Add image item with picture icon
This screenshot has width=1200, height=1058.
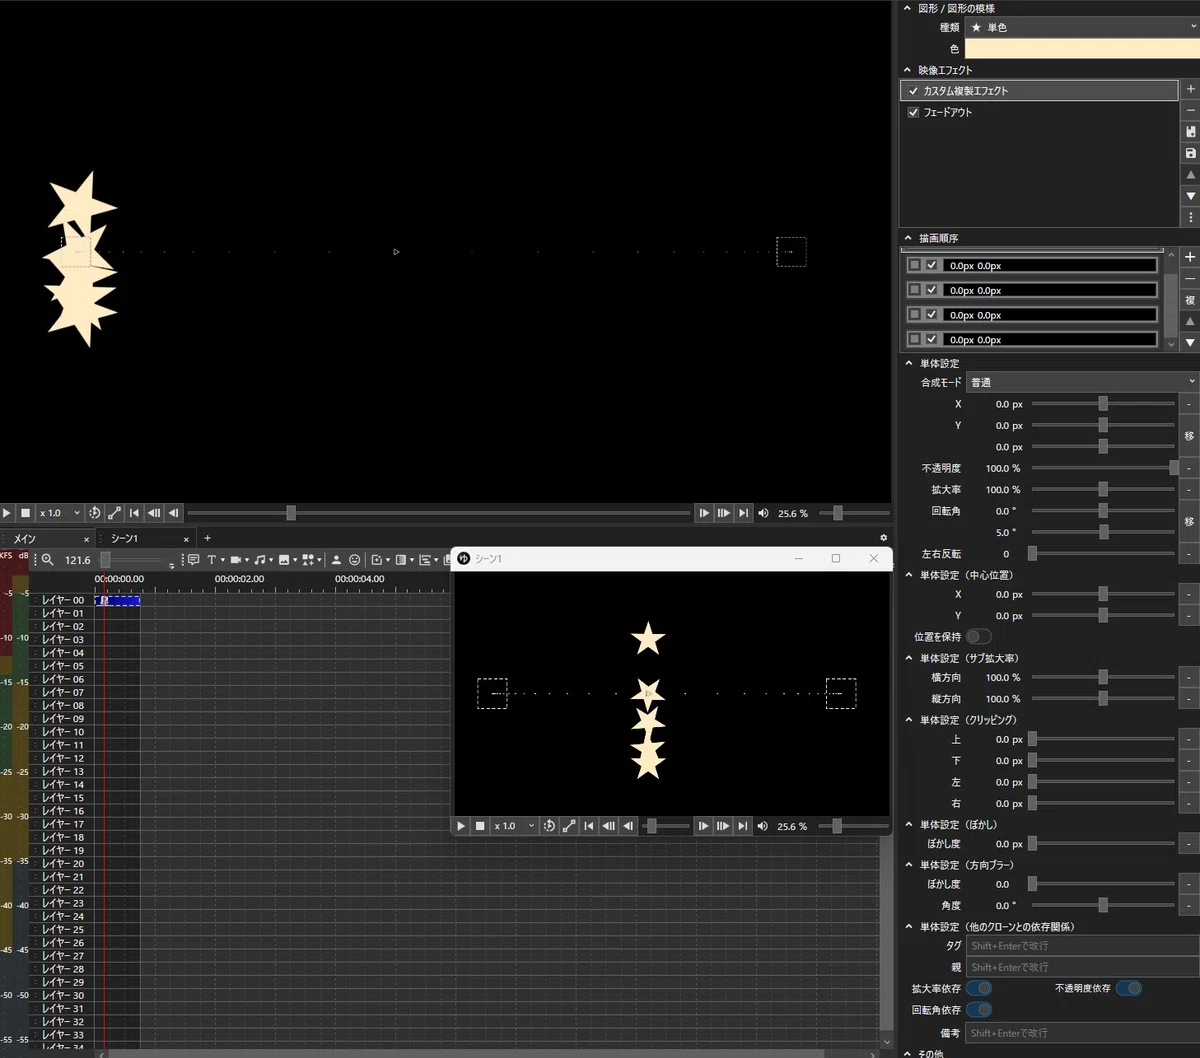pyautogui.click(x=284, y=560)
